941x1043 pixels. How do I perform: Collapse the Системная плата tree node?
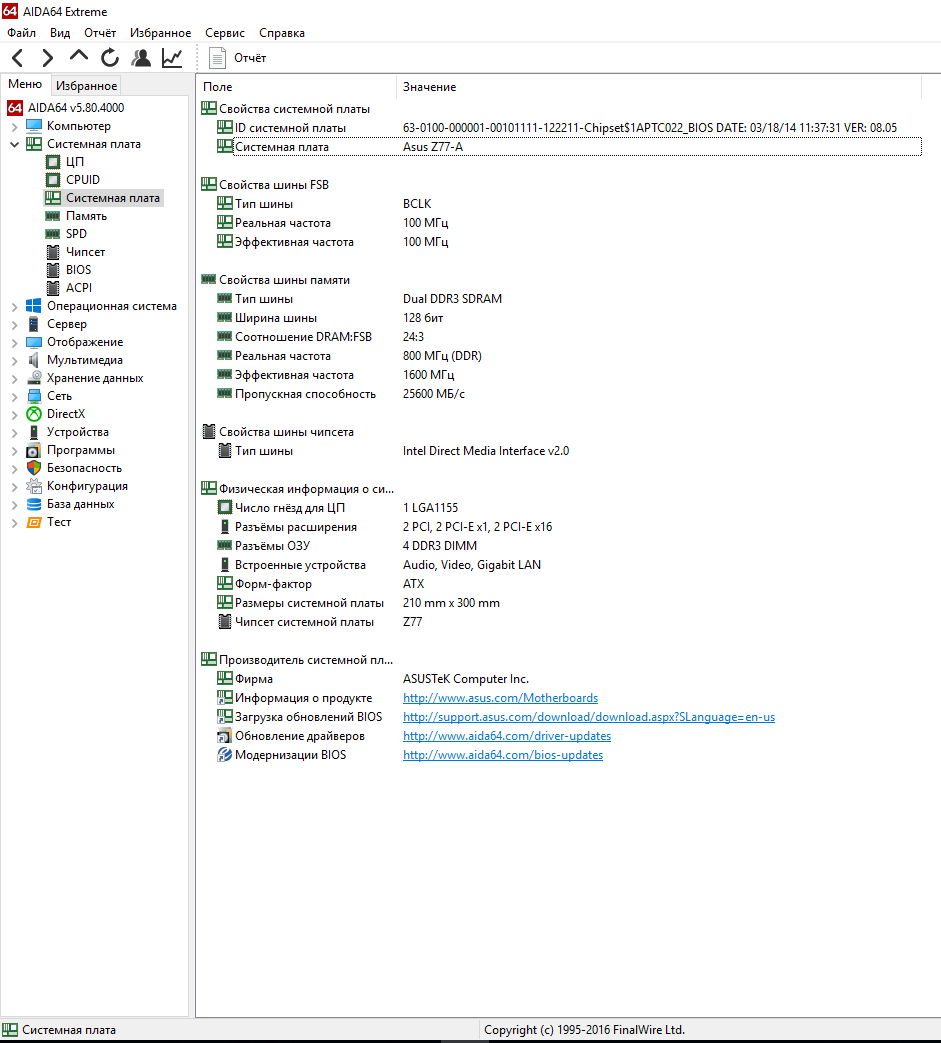(x=14, y=144)
